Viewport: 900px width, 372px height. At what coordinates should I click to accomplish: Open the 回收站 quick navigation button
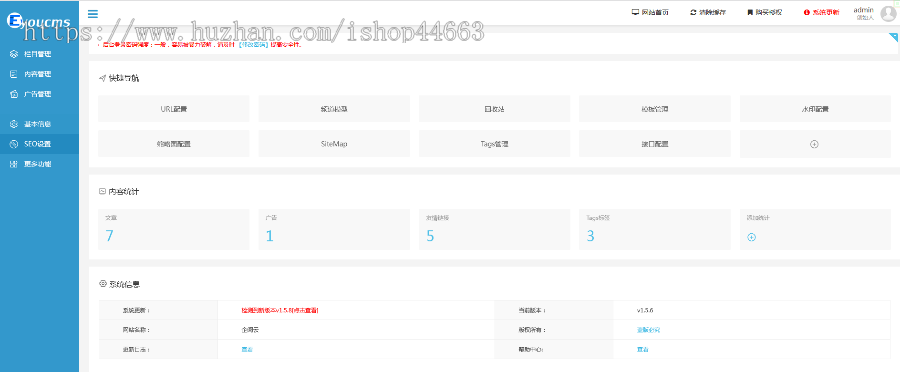tap(494, 108)
